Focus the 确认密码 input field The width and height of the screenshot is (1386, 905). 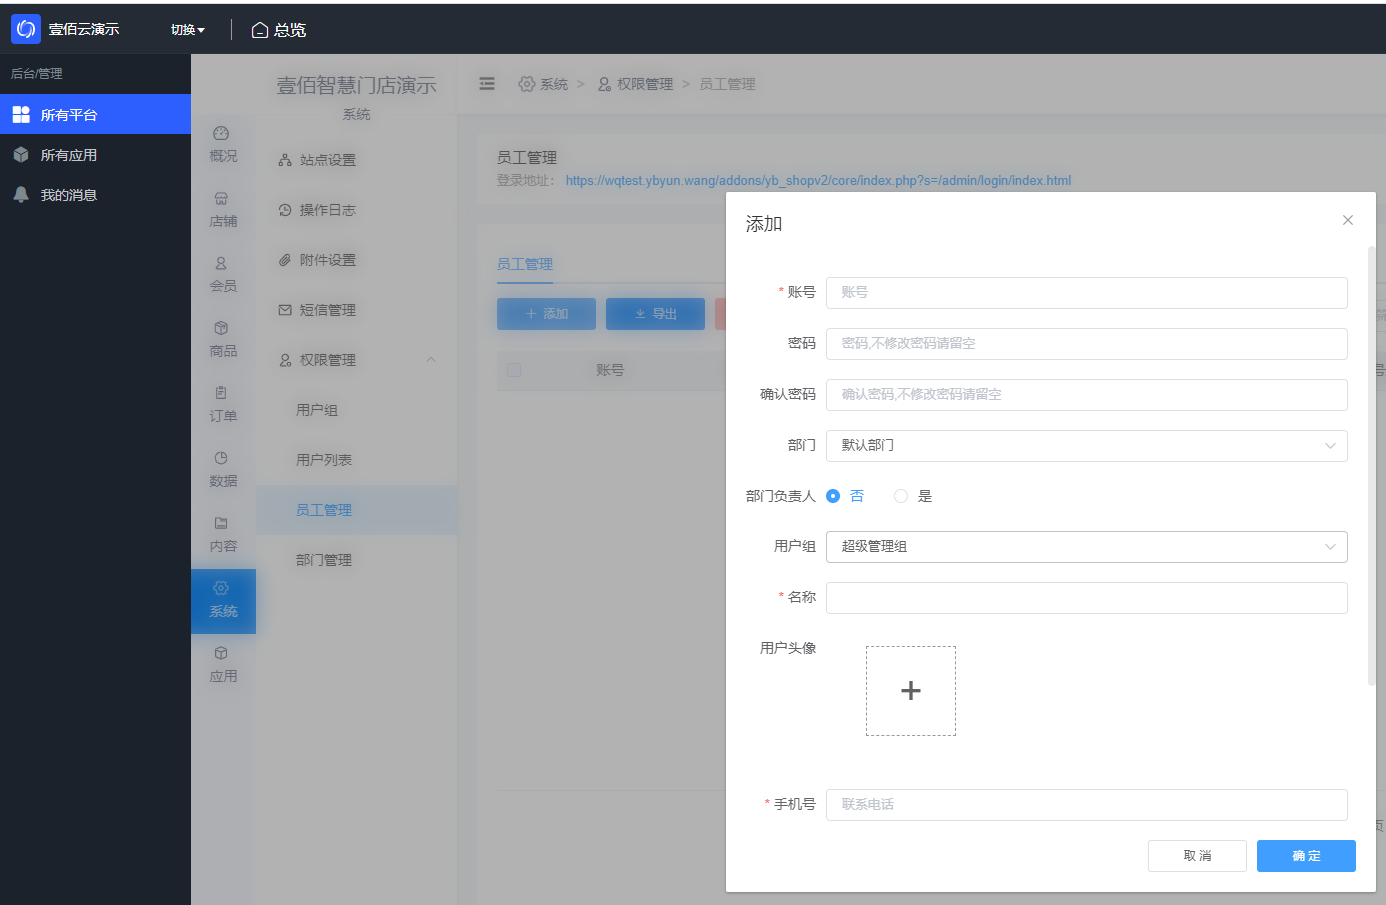pyautogui.click(x=1087, y=395)
